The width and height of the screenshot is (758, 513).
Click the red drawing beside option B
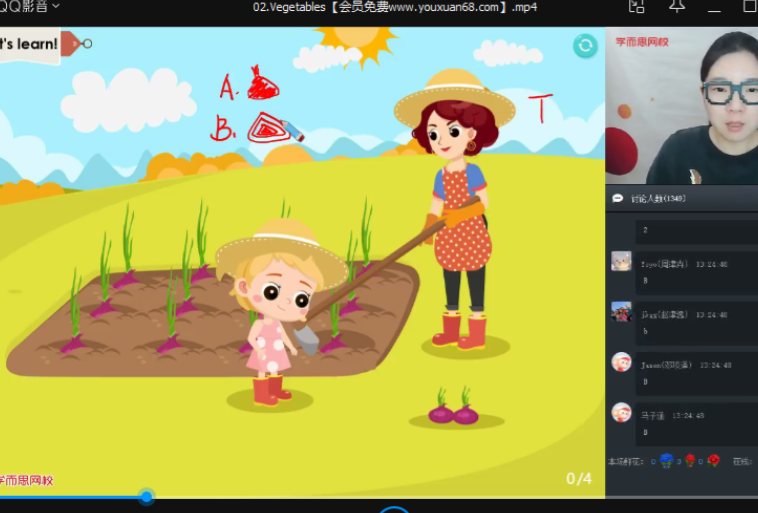(270, 127)
